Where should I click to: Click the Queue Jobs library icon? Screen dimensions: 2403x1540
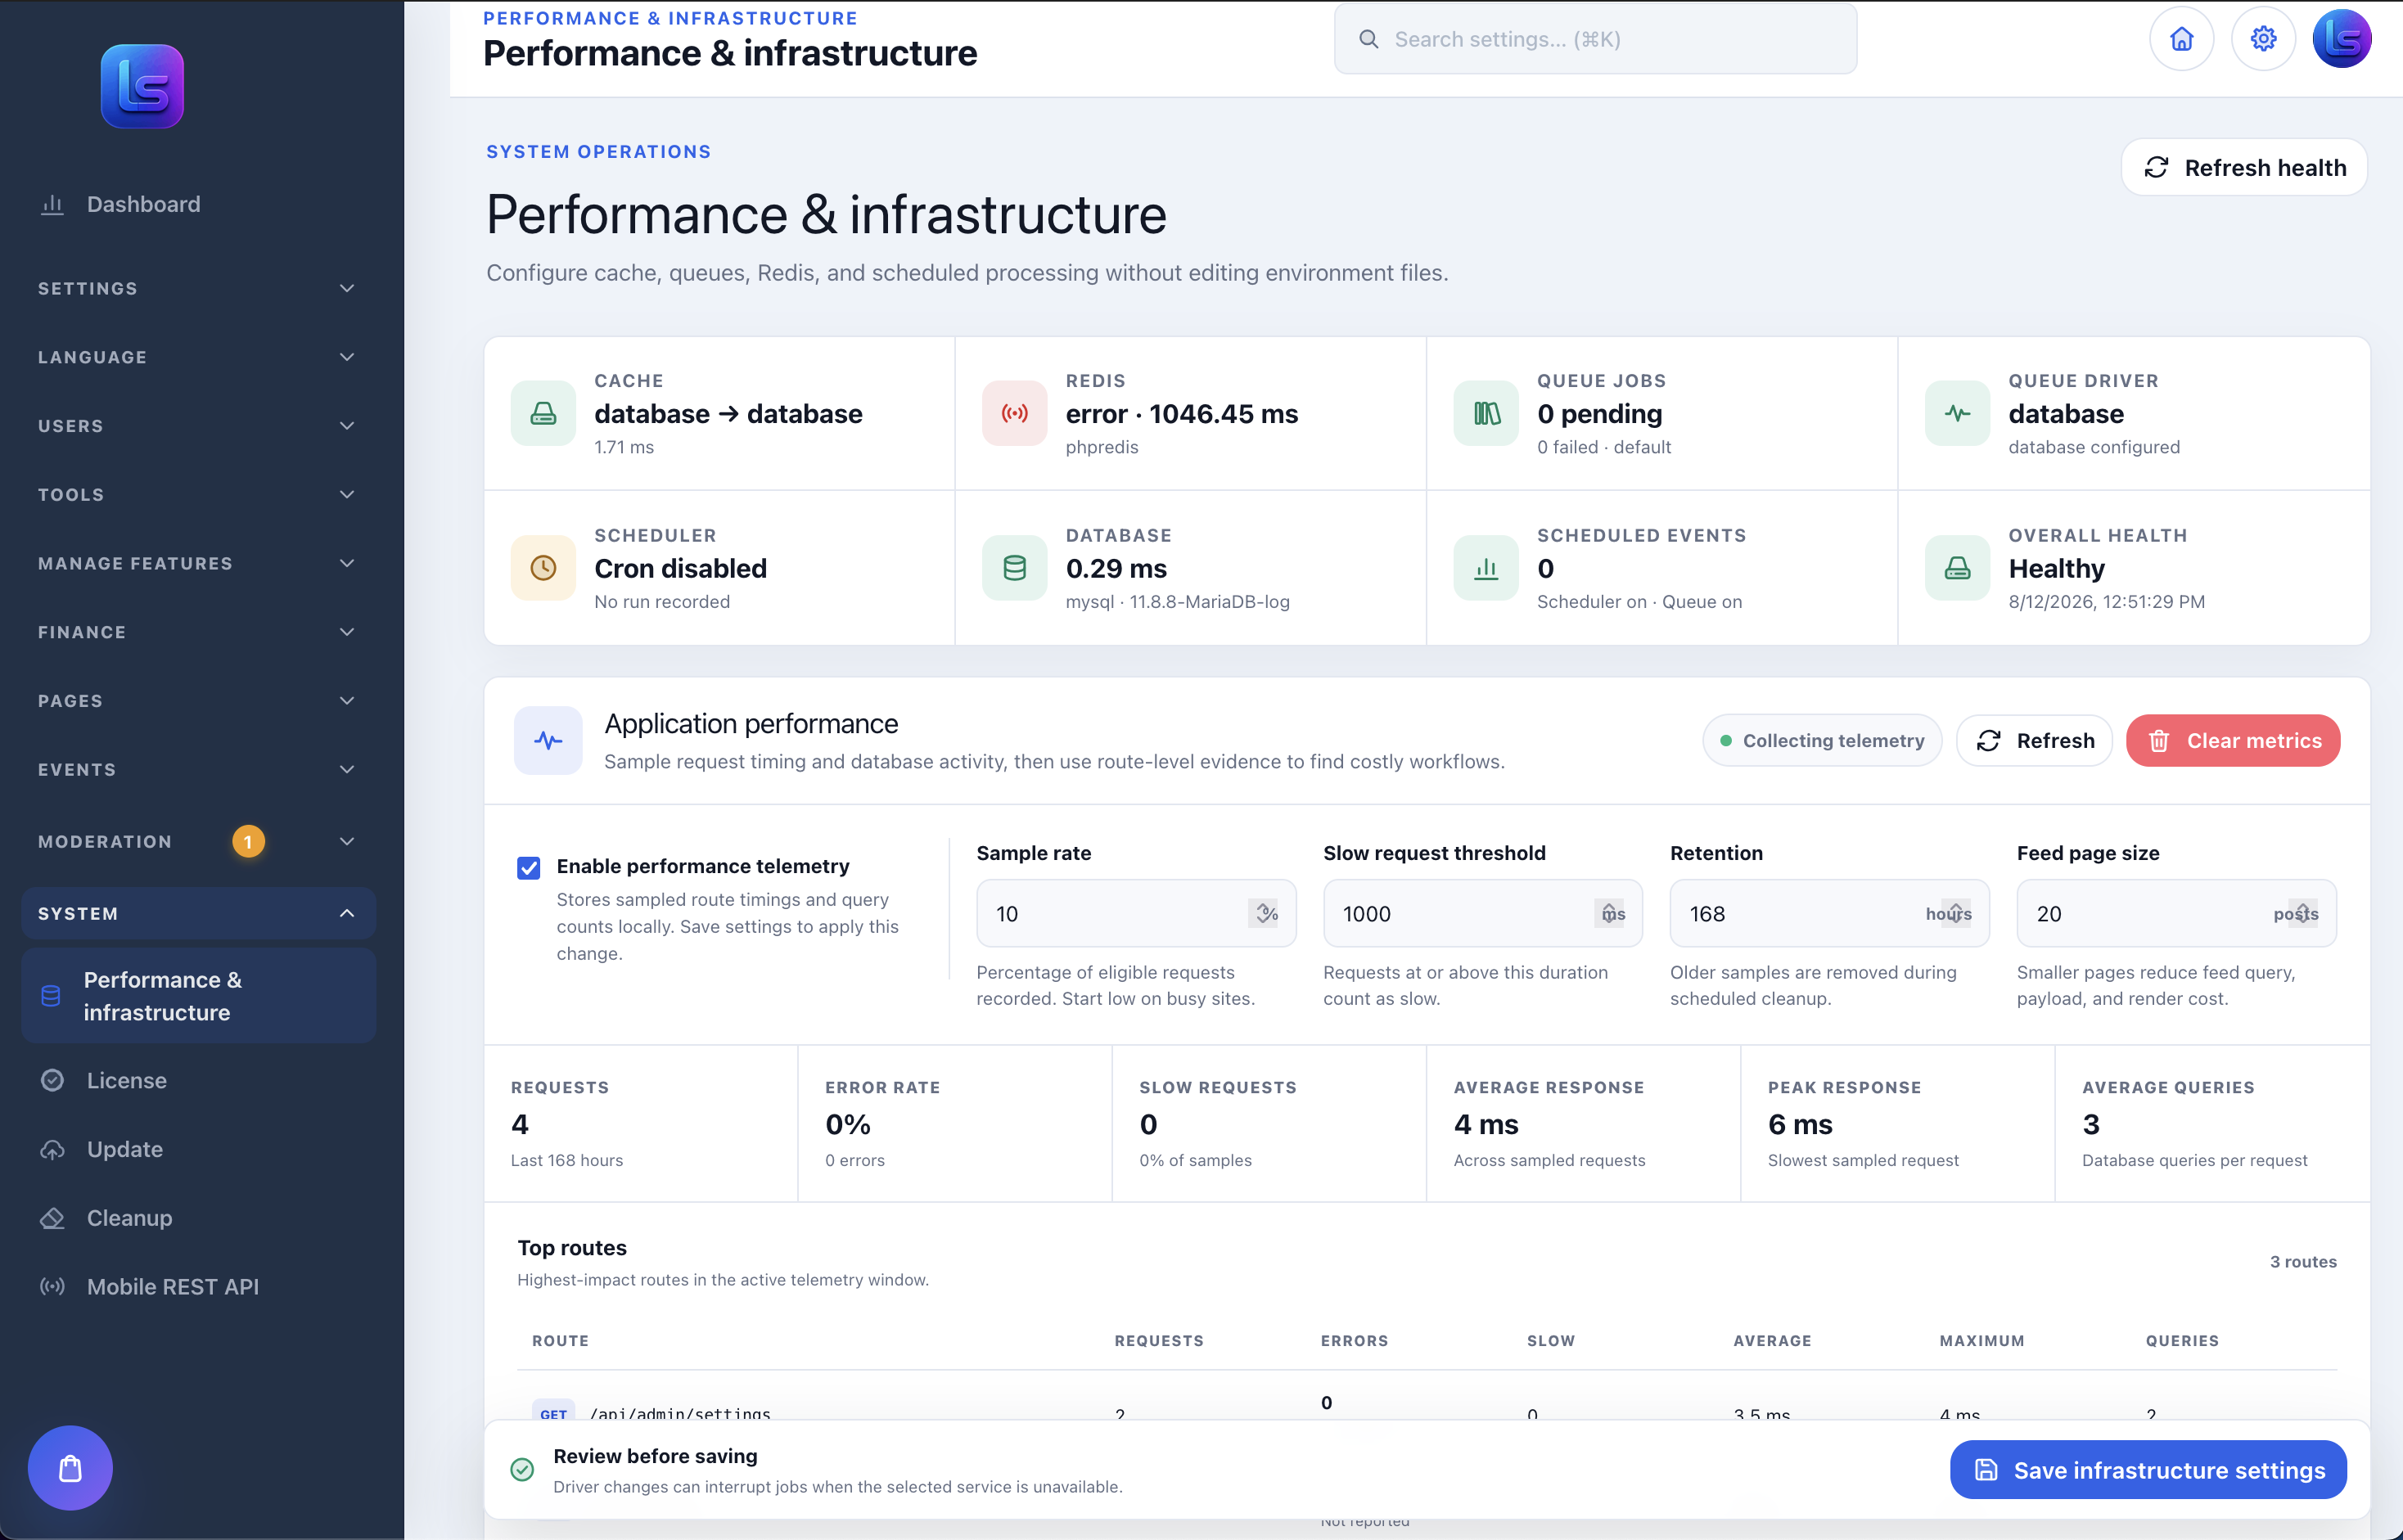click(x=1486, y=413)
